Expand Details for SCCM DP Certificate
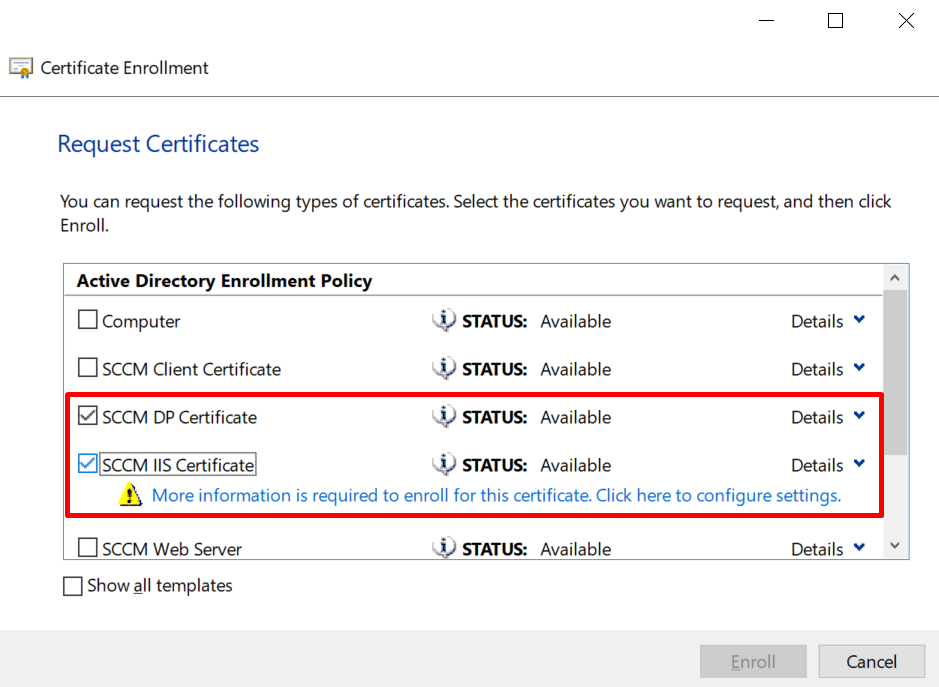The width and height of the screenshot is (939, 687). (x=828, y=417)
